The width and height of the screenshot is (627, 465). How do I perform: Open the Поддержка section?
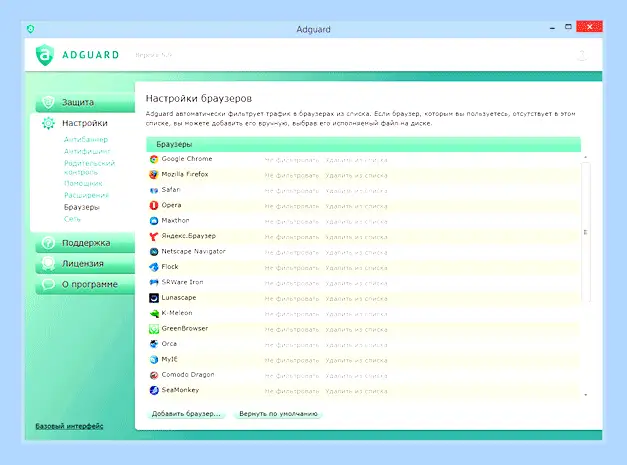85,243
